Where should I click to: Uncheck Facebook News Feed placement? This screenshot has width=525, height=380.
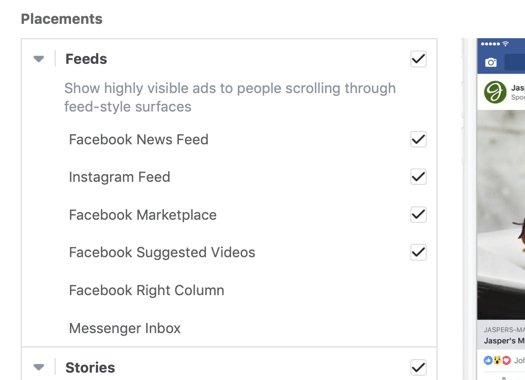coord(418,139)
